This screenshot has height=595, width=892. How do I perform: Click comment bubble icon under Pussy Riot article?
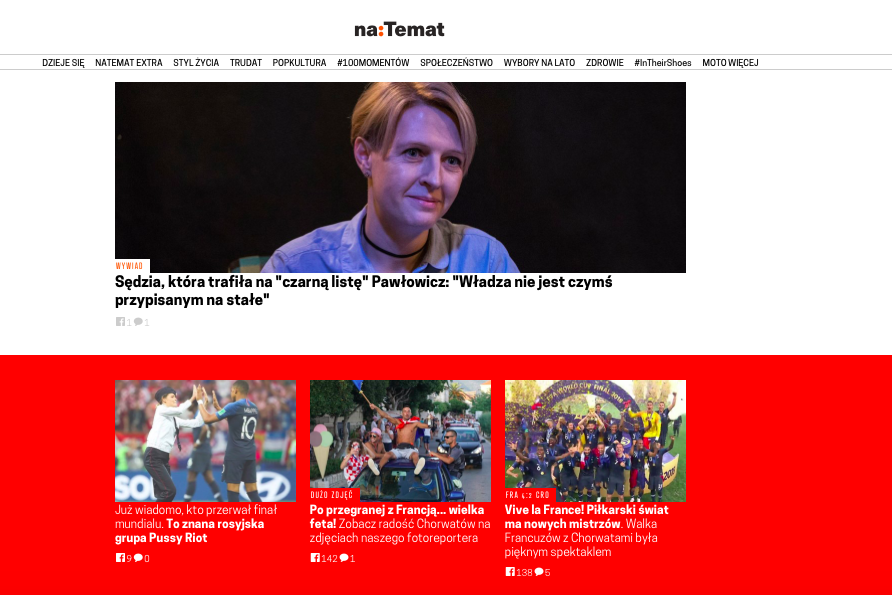tap(138, 558)
